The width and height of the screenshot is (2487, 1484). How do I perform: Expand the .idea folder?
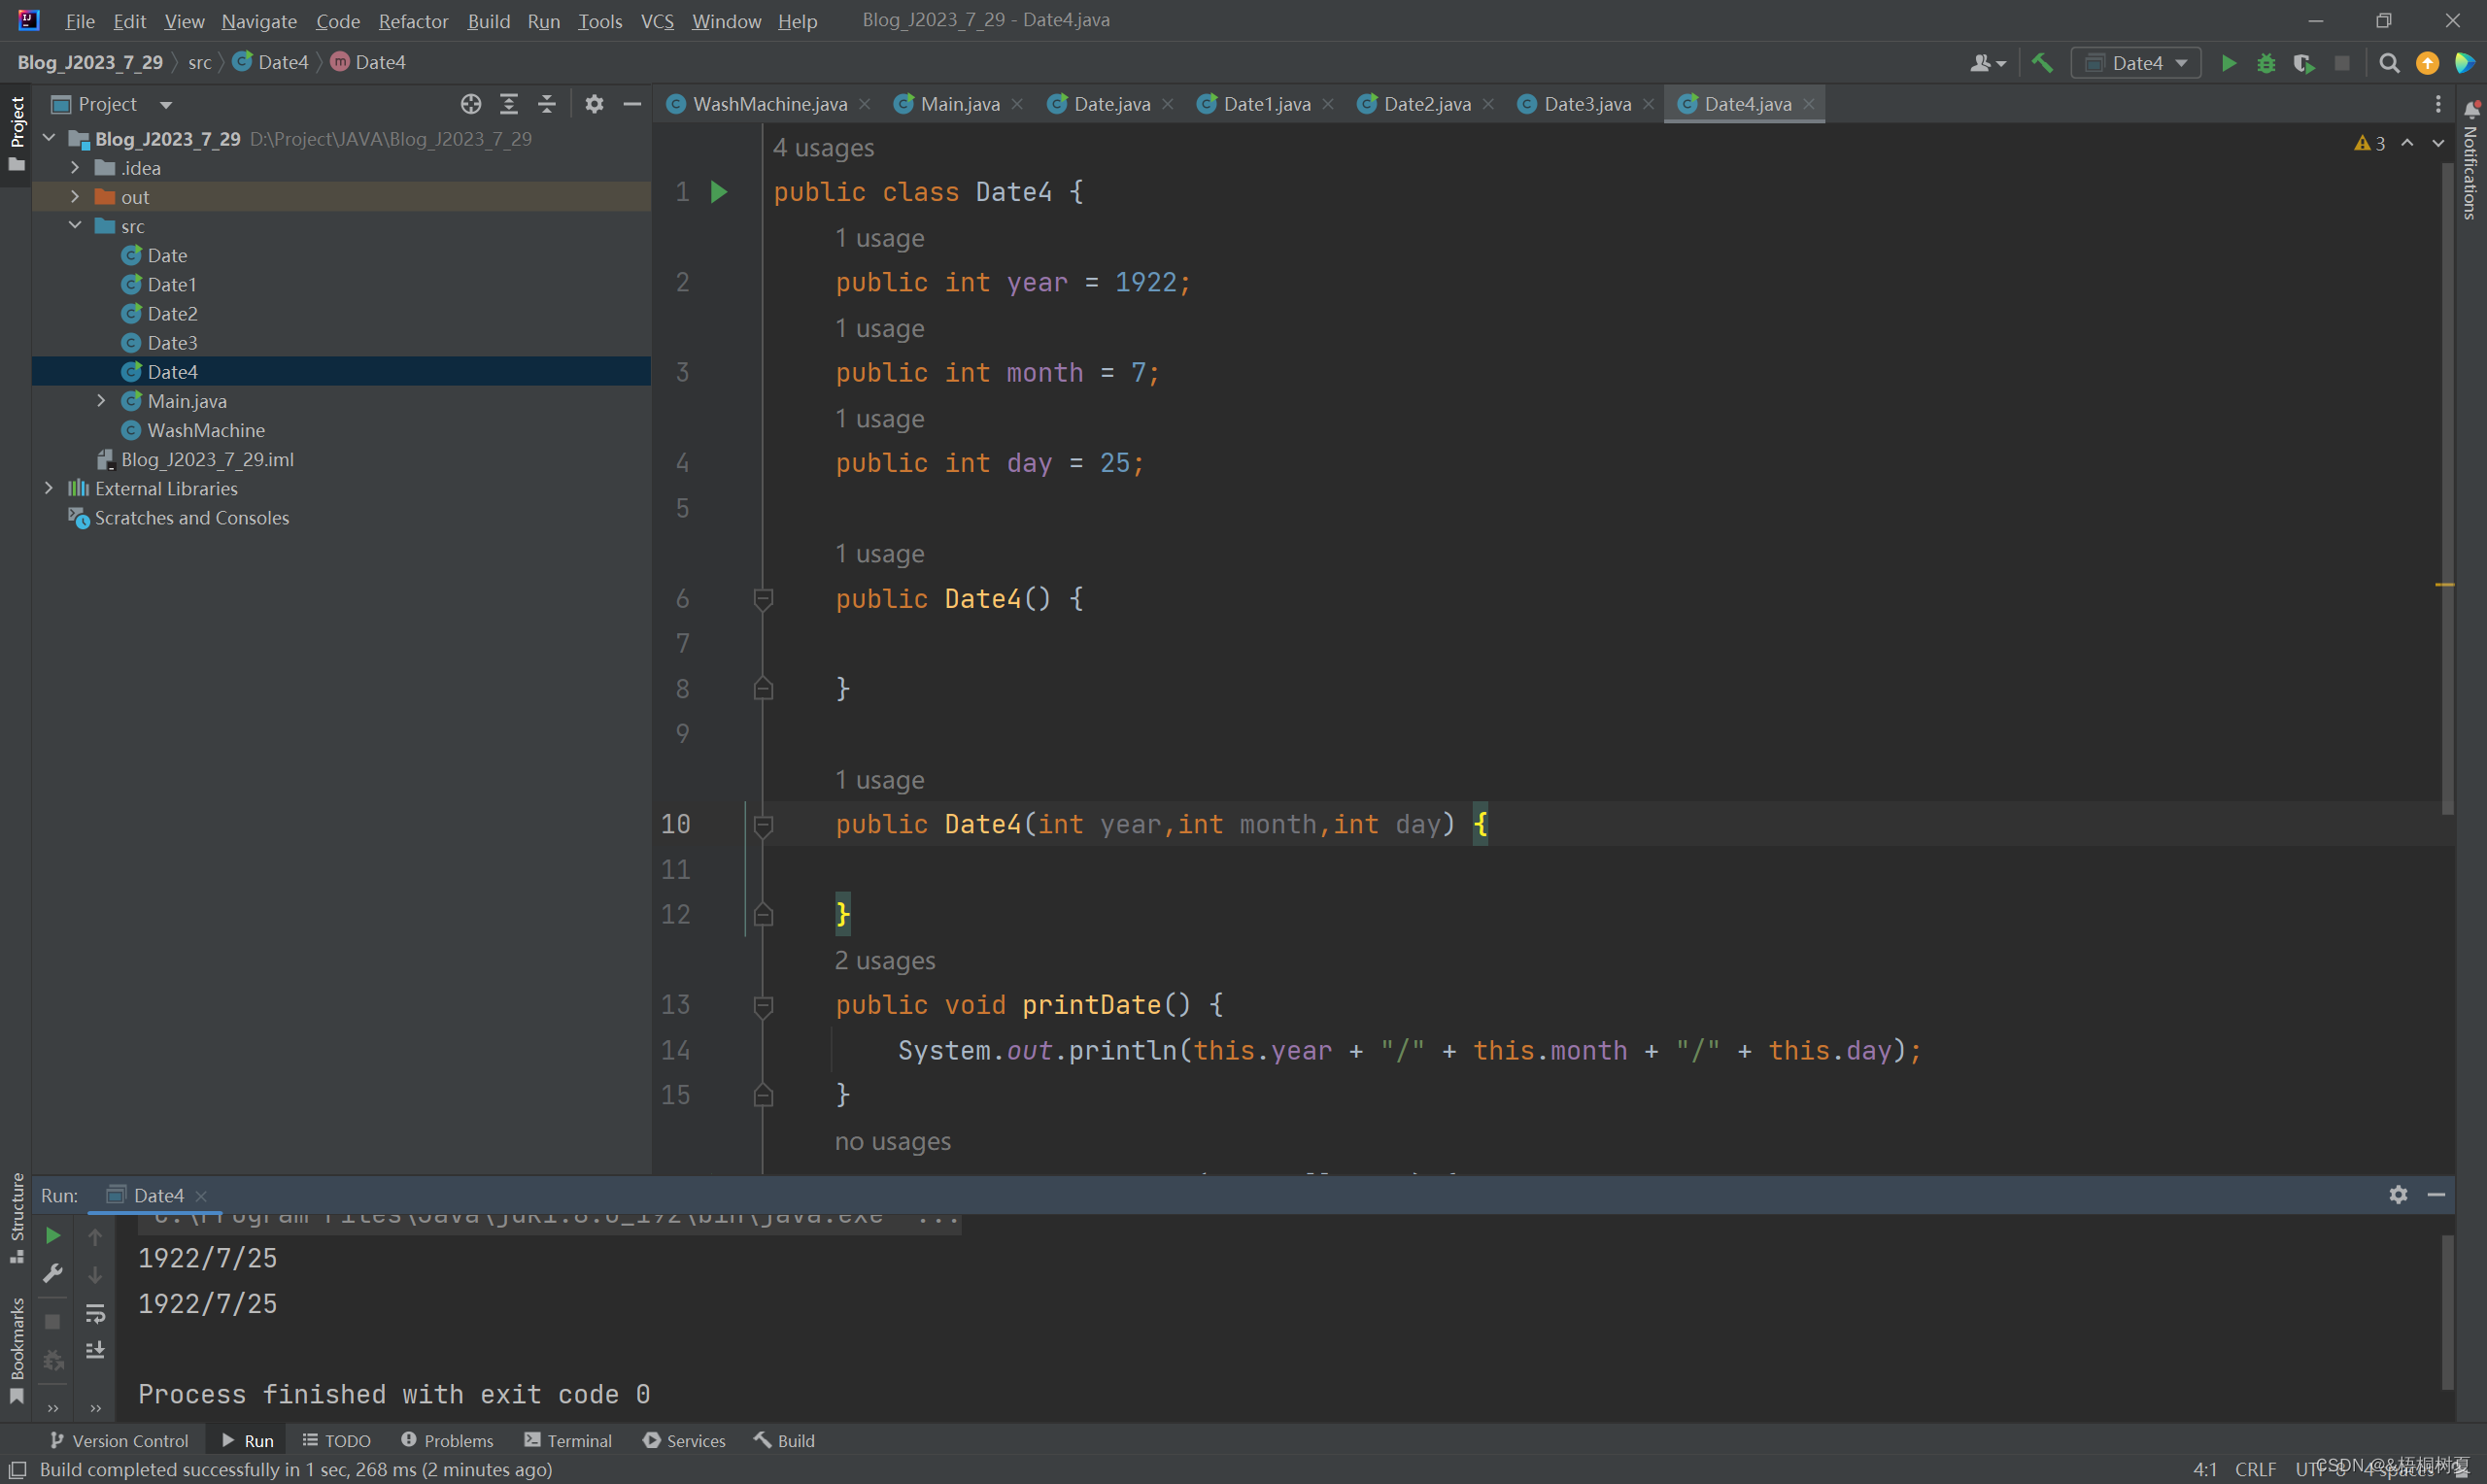coord(75,167)
